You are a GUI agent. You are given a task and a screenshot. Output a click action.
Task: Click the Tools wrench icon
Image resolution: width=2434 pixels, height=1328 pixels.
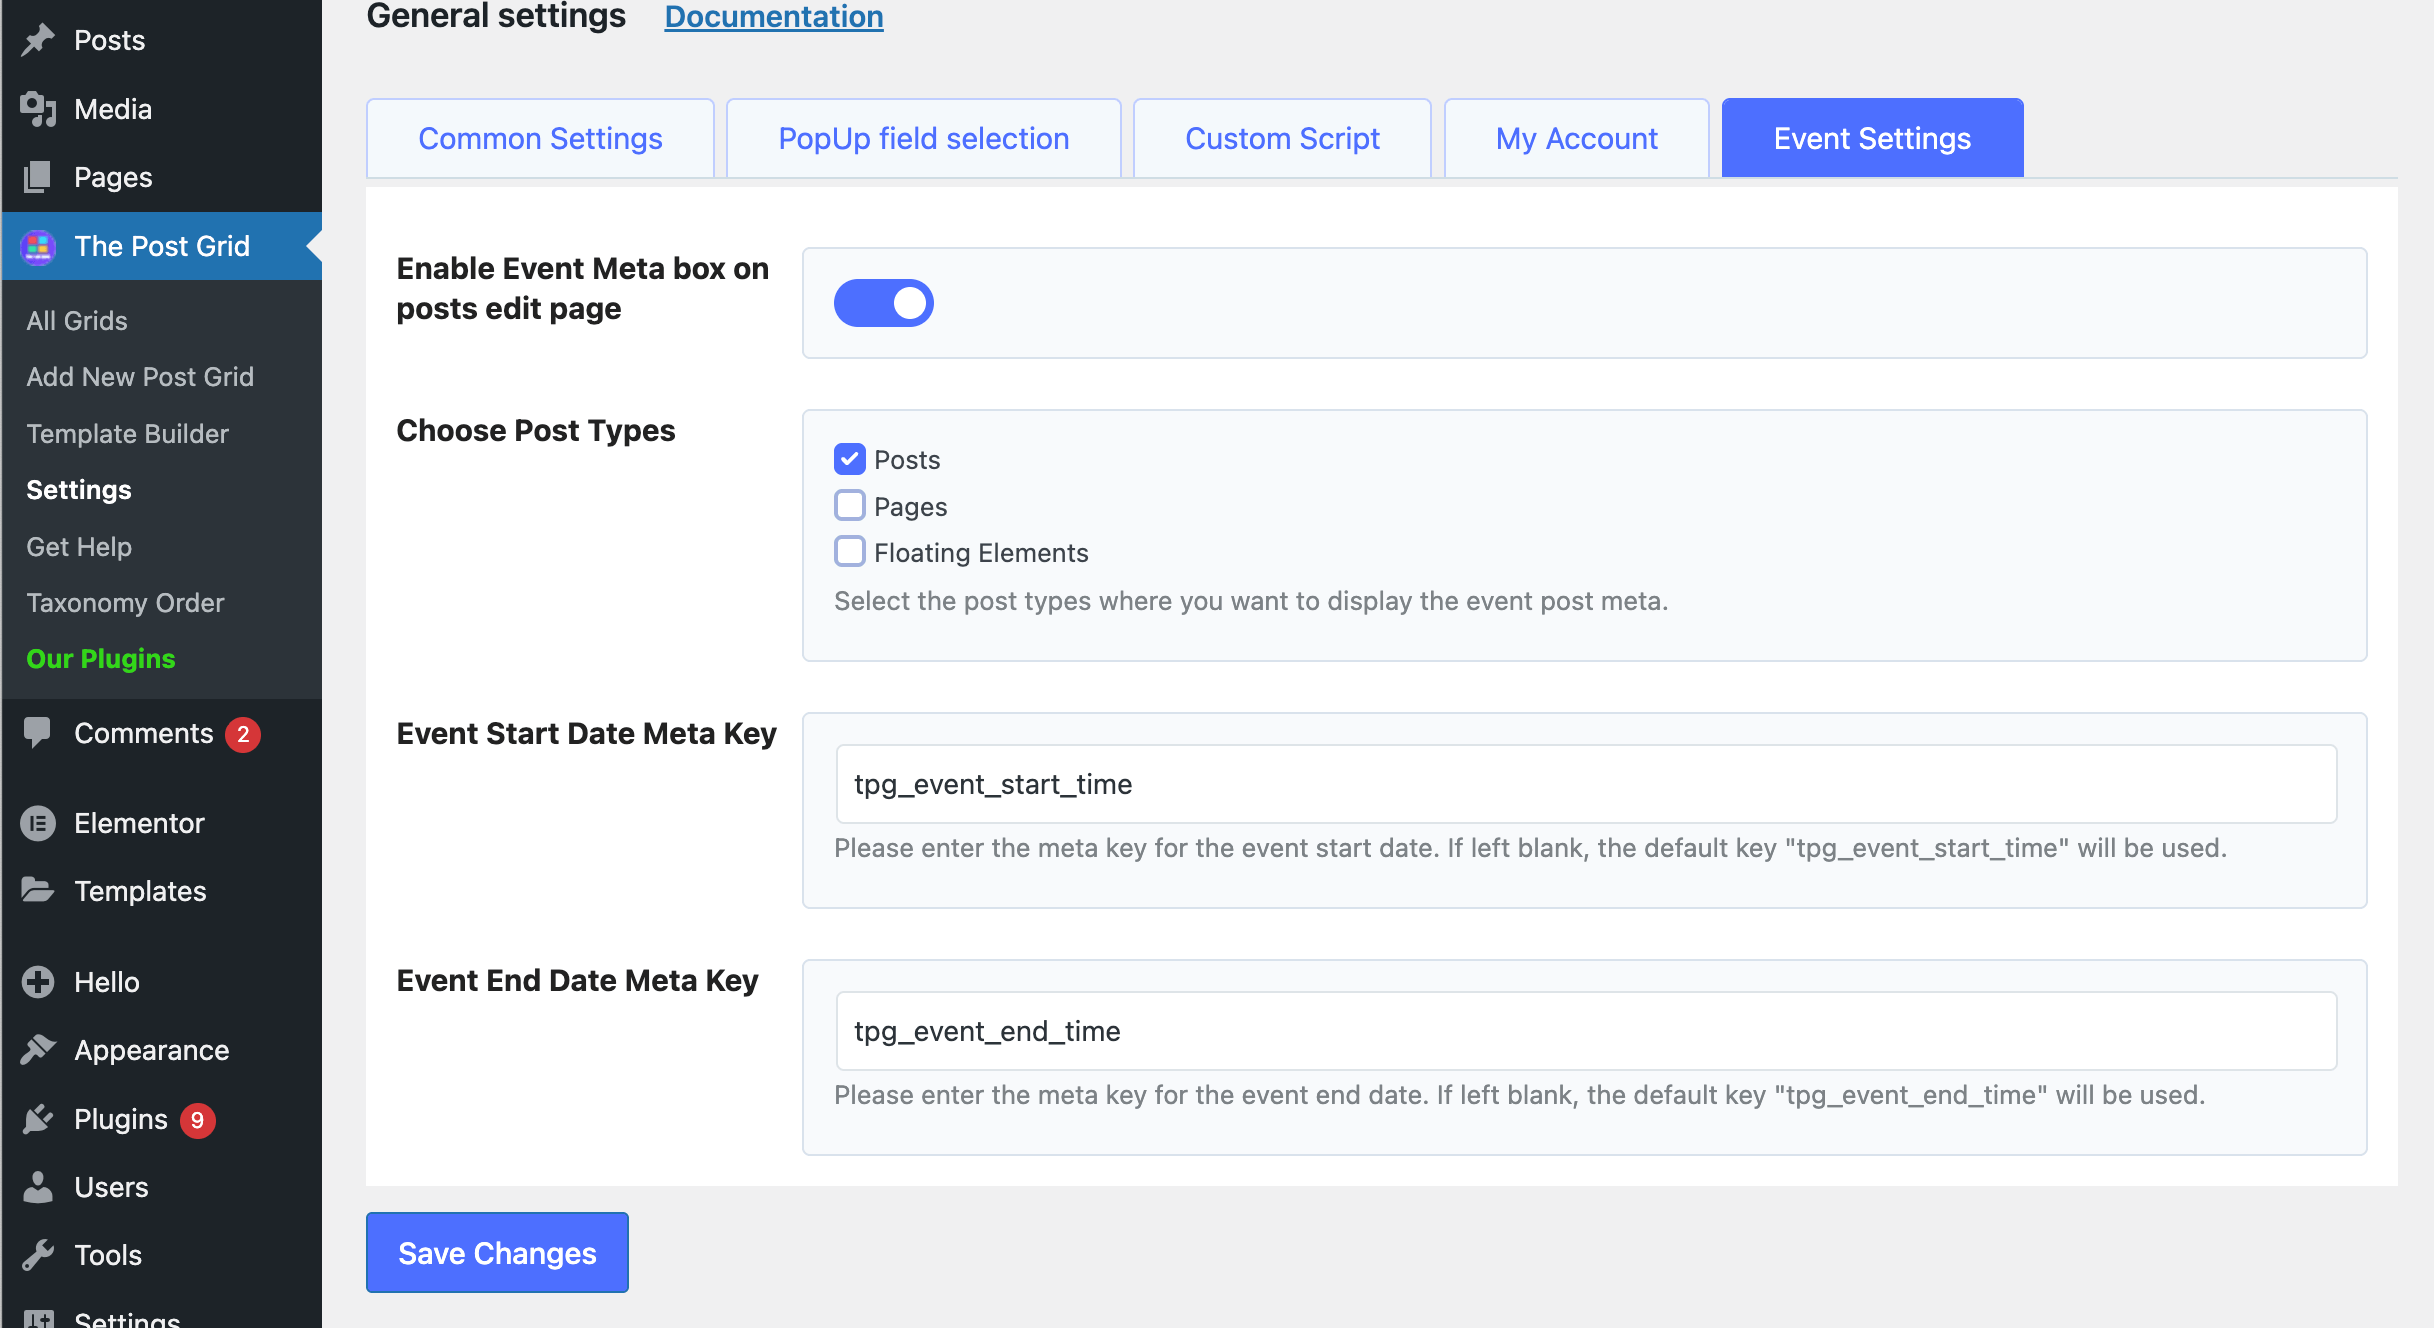click(x=38, y=1255)
